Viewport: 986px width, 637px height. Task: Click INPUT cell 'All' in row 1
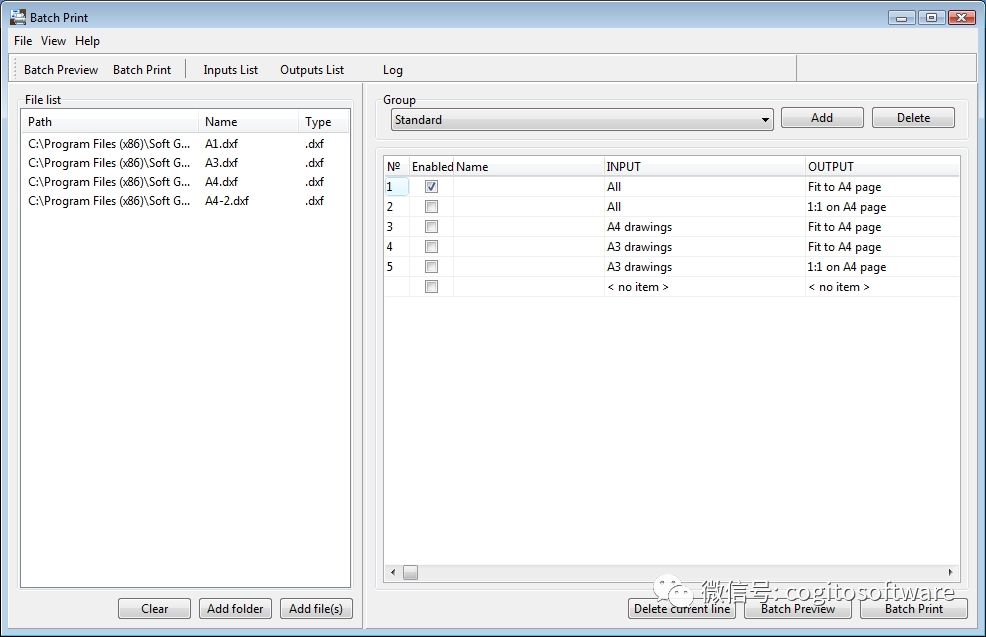point(704,187)
